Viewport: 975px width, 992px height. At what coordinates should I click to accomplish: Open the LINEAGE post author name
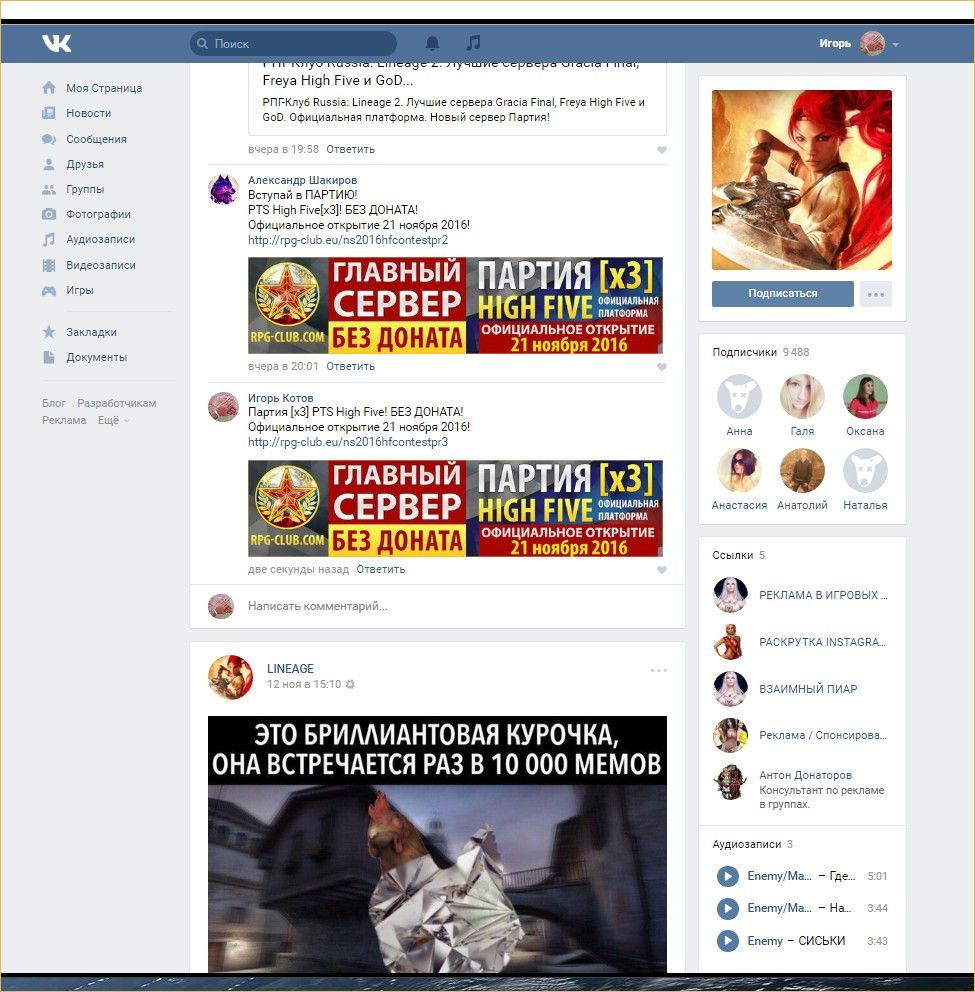(x=290, y=669)
